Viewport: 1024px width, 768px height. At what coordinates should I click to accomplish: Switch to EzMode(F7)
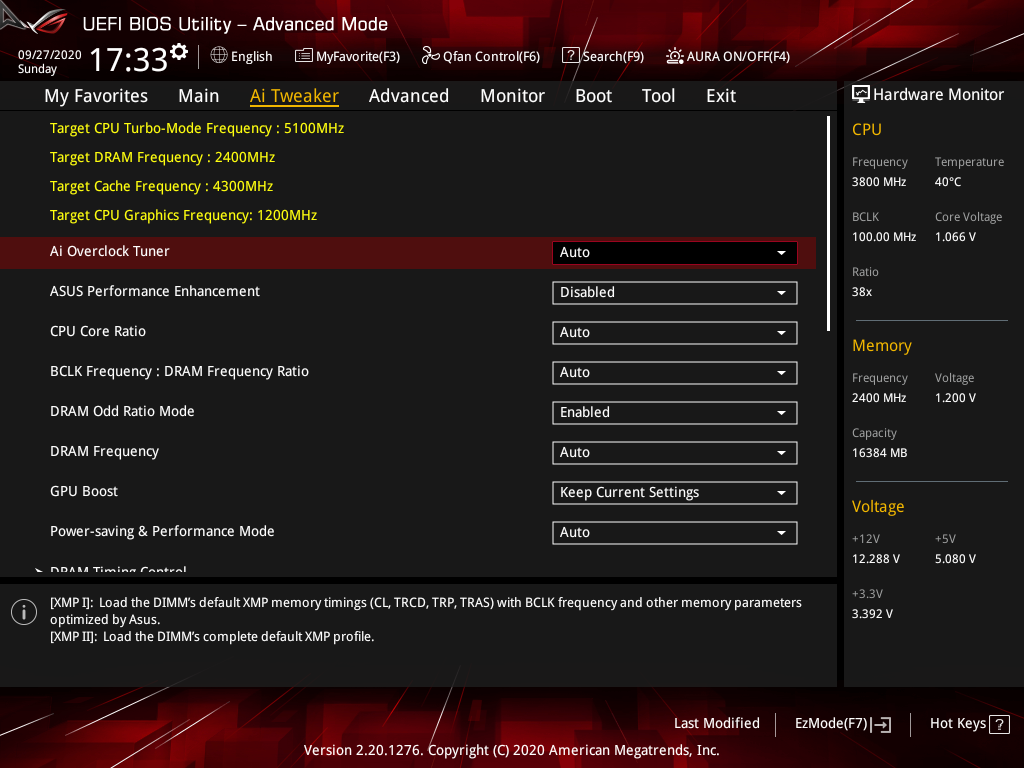pyautogui.click(x=842, y=724)
